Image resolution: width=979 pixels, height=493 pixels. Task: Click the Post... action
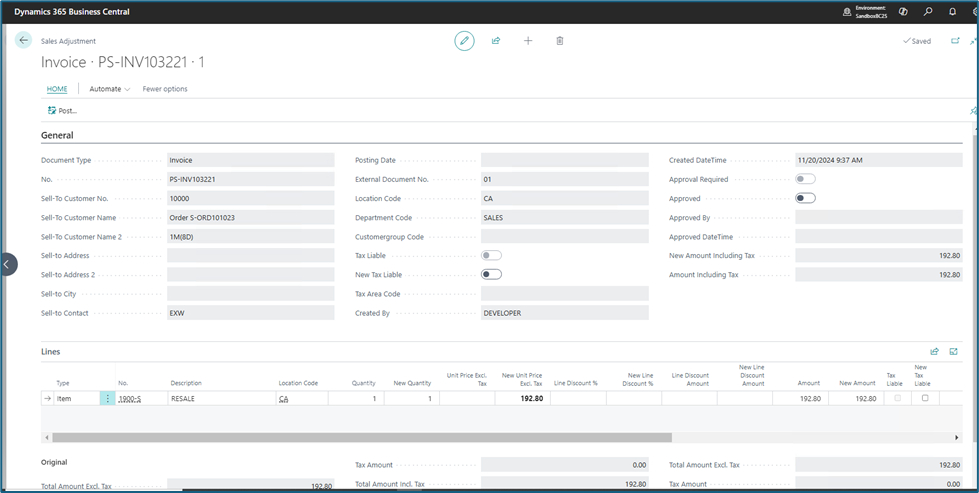click(62, 110)
